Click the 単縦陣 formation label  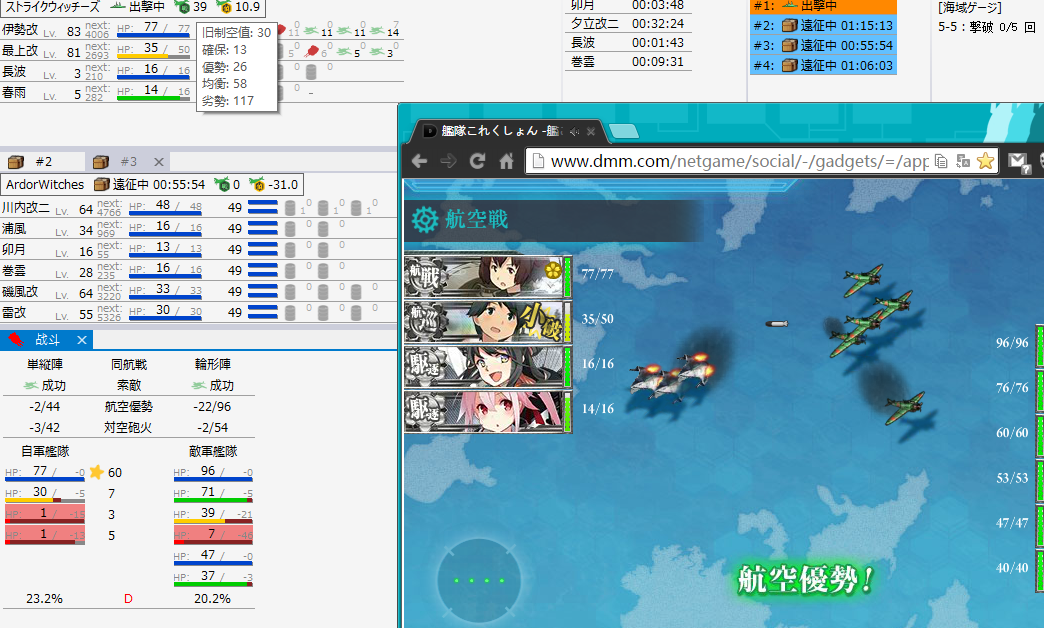[45, 364]
